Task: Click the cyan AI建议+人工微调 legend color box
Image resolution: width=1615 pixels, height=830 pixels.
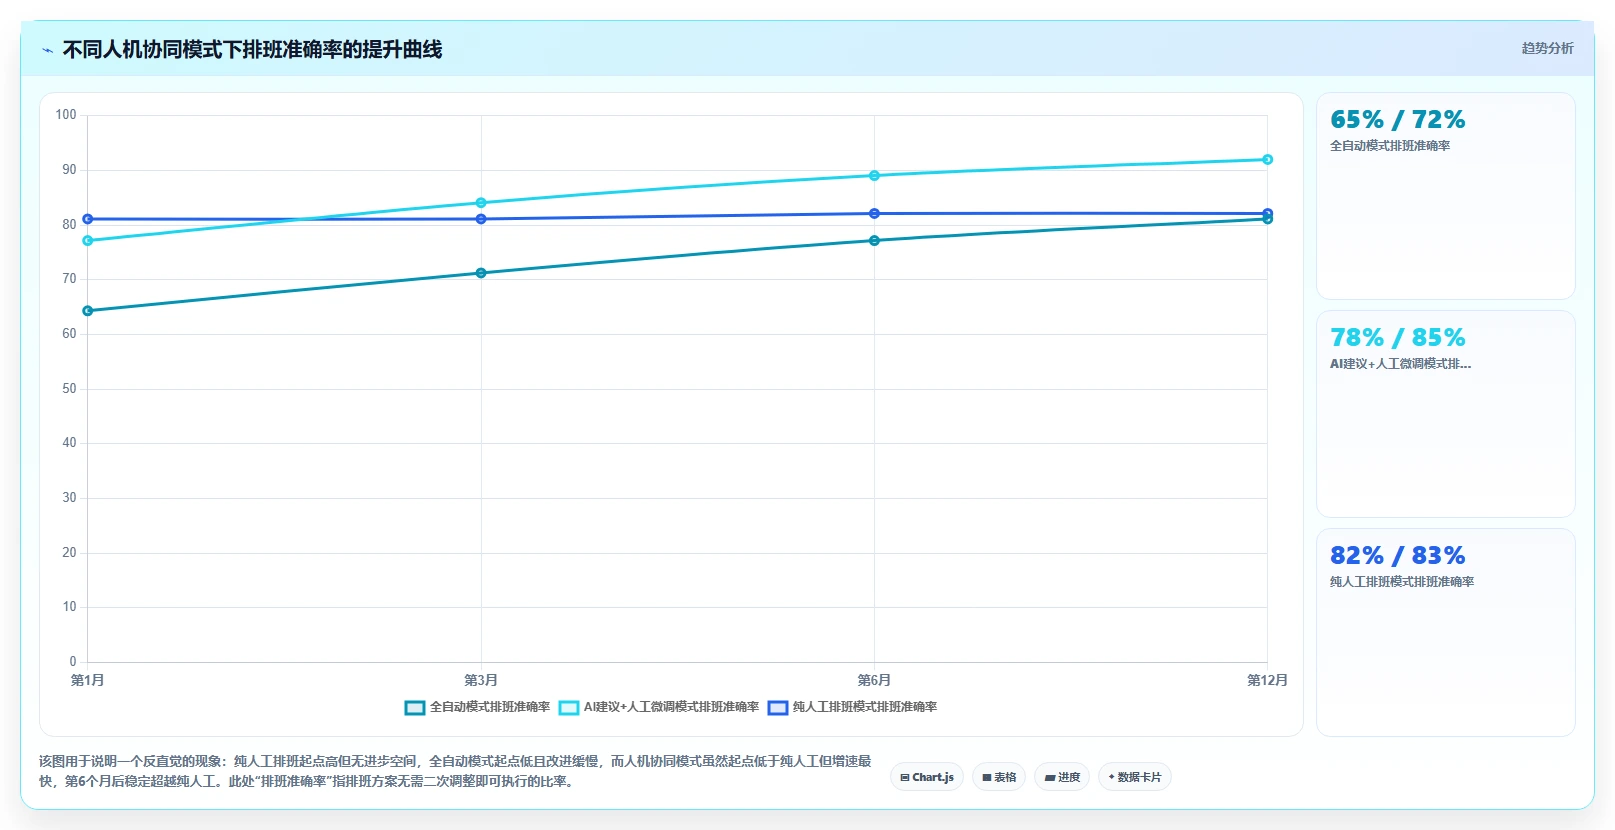Action: click(x=569, y=708)
